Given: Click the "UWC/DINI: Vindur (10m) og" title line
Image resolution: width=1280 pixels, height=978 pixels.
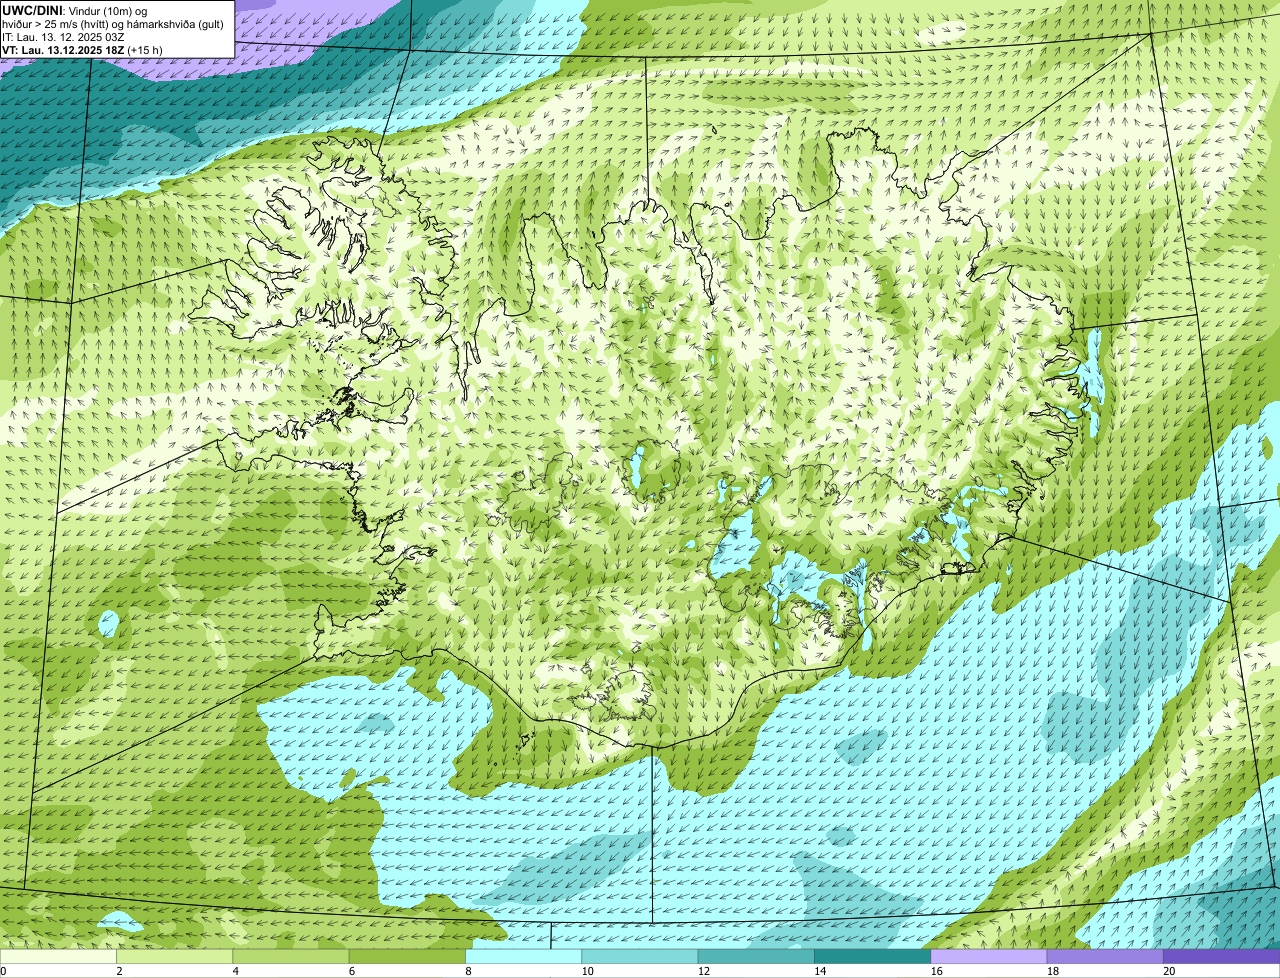Looking at the screenshot, I should point(75,10).
